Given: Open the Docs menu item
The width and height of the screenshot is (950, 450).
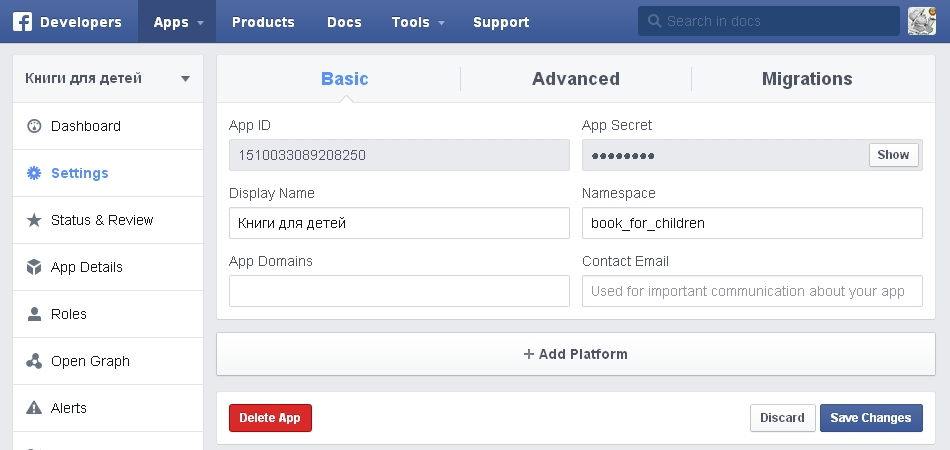Looking at the screenshot, I should click(x=343, y=22).
